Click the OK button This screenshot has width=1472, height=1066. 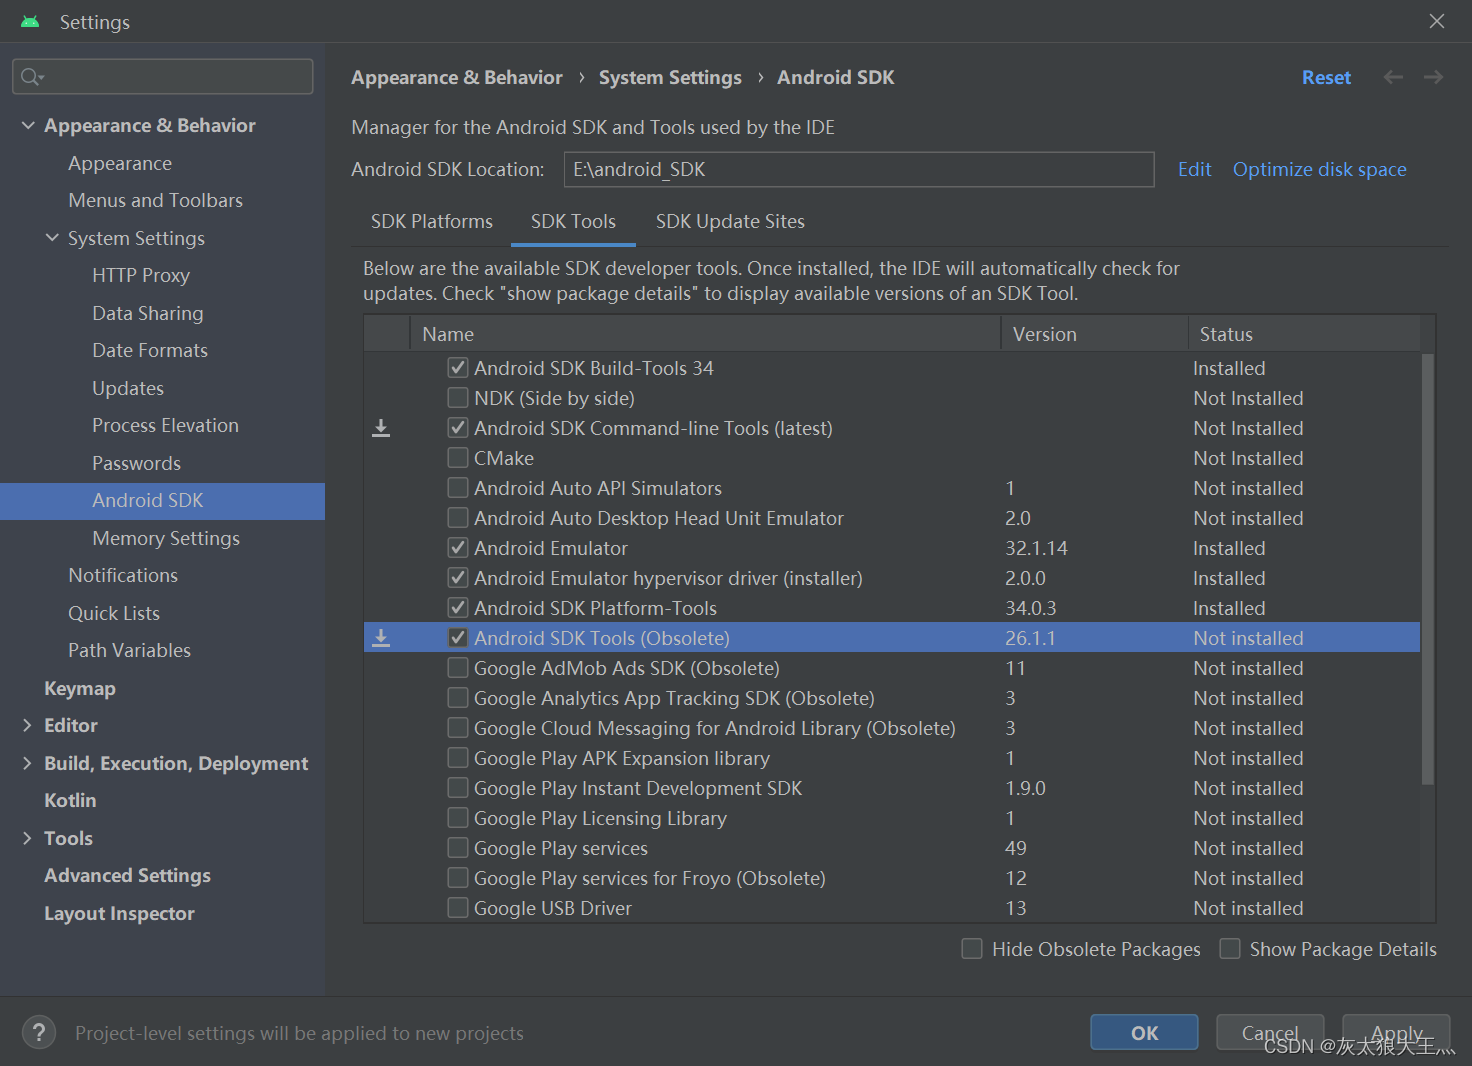click(1144, 1032)
